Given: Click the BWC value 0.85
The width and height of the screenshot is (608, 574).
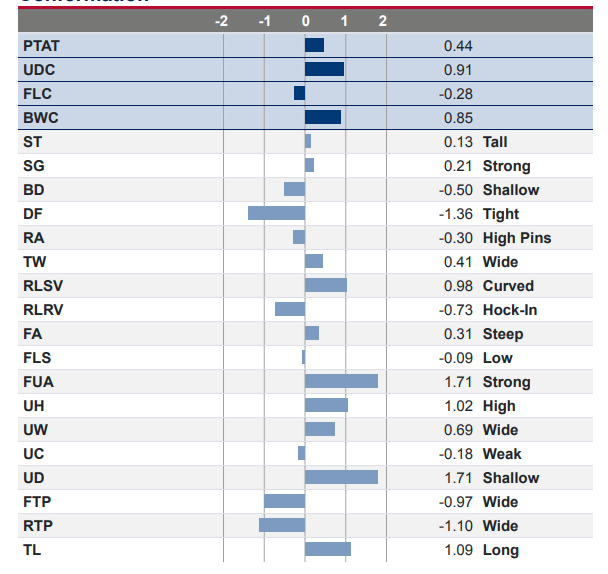Looking at the screenshot, I should click(458, 118).
